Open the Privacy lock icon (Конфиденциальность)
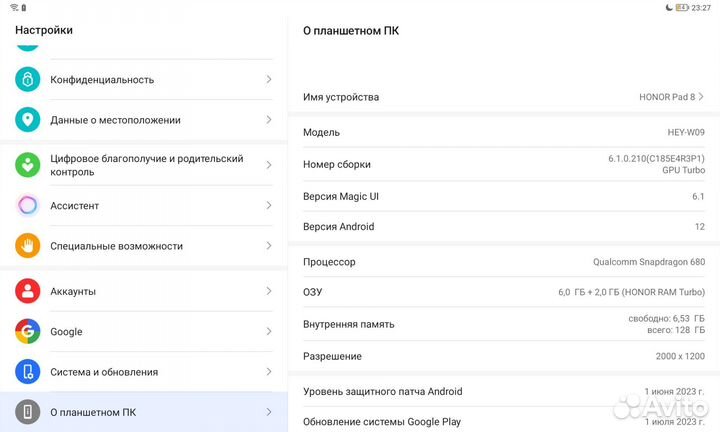Image resolution: width=720 pixels, height=432 pixels. coord(28,79)
